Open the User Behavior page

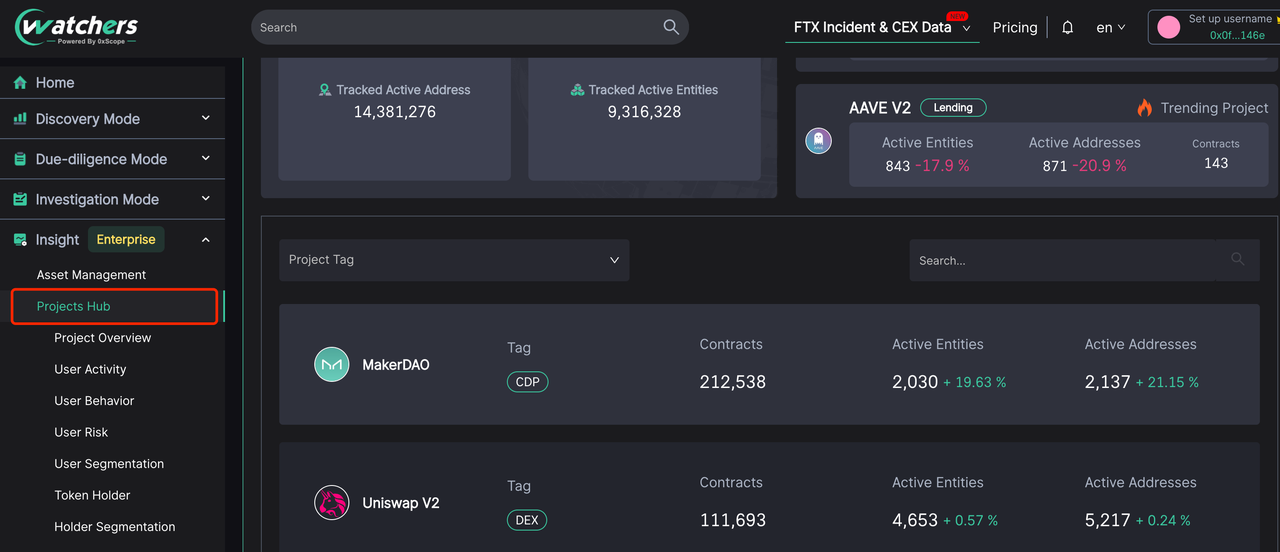click(x=94, y=401)
